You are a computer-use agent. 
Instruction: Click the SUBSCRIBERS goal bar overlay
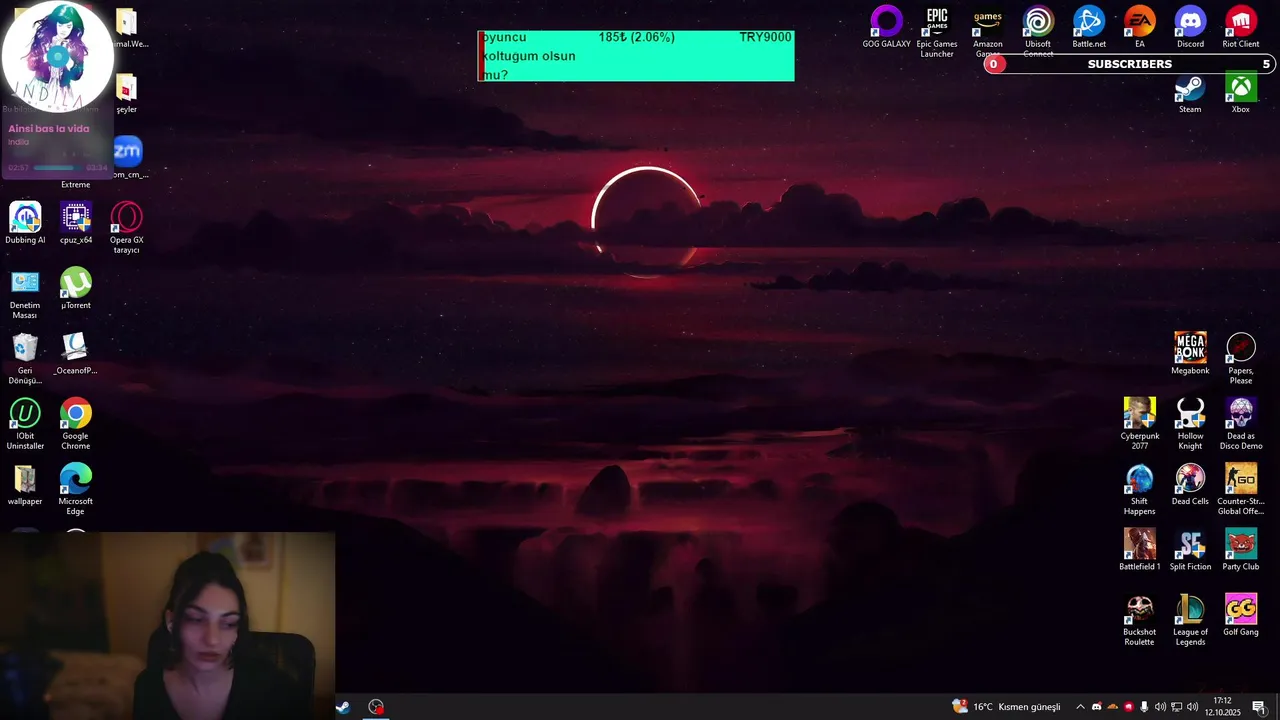pos(1129,64)
